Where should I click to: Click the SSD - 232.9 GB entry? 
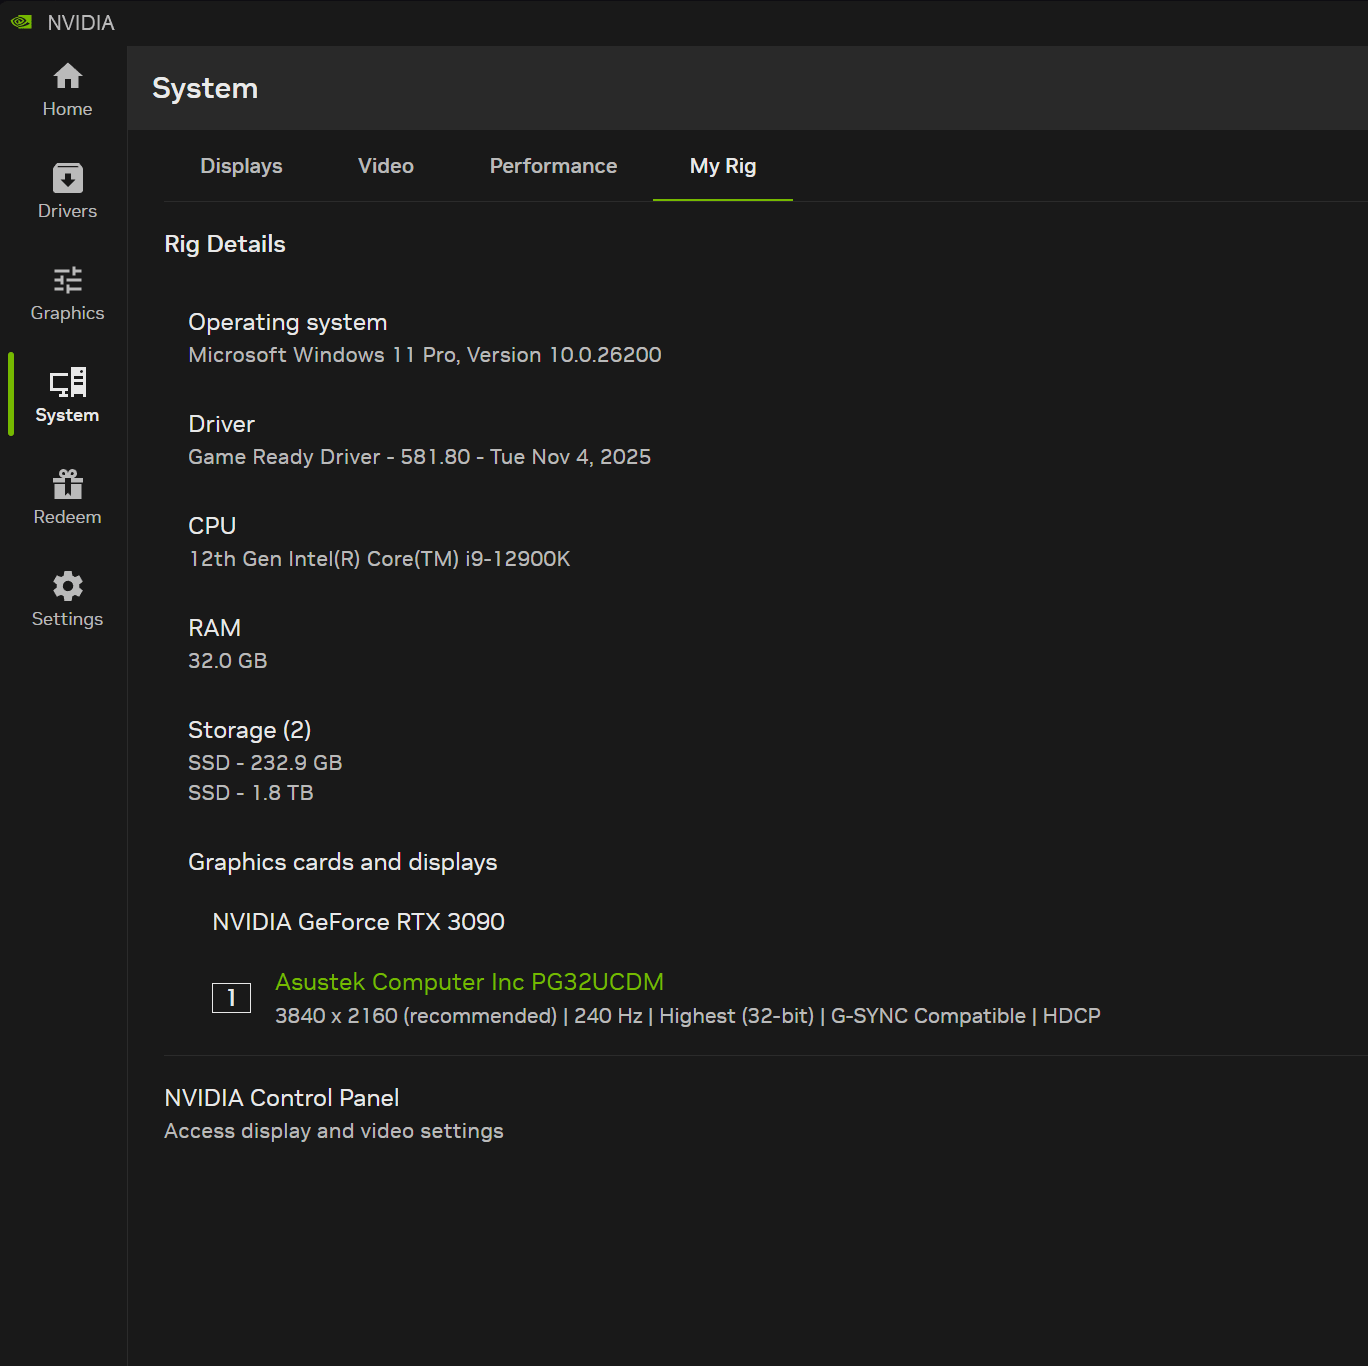265,763
